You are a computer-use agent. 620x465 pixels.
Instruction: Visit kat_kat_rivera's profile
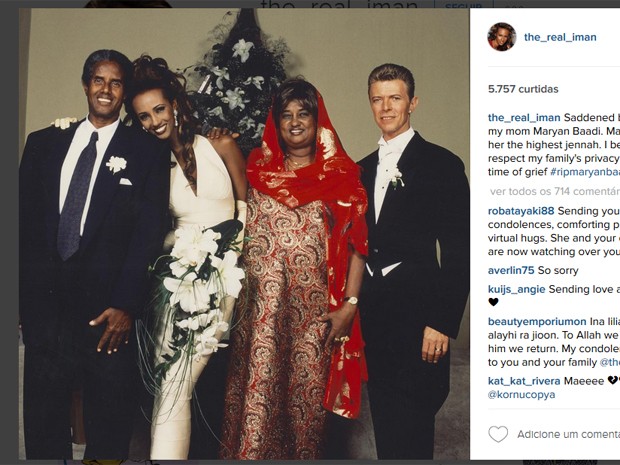524,381
